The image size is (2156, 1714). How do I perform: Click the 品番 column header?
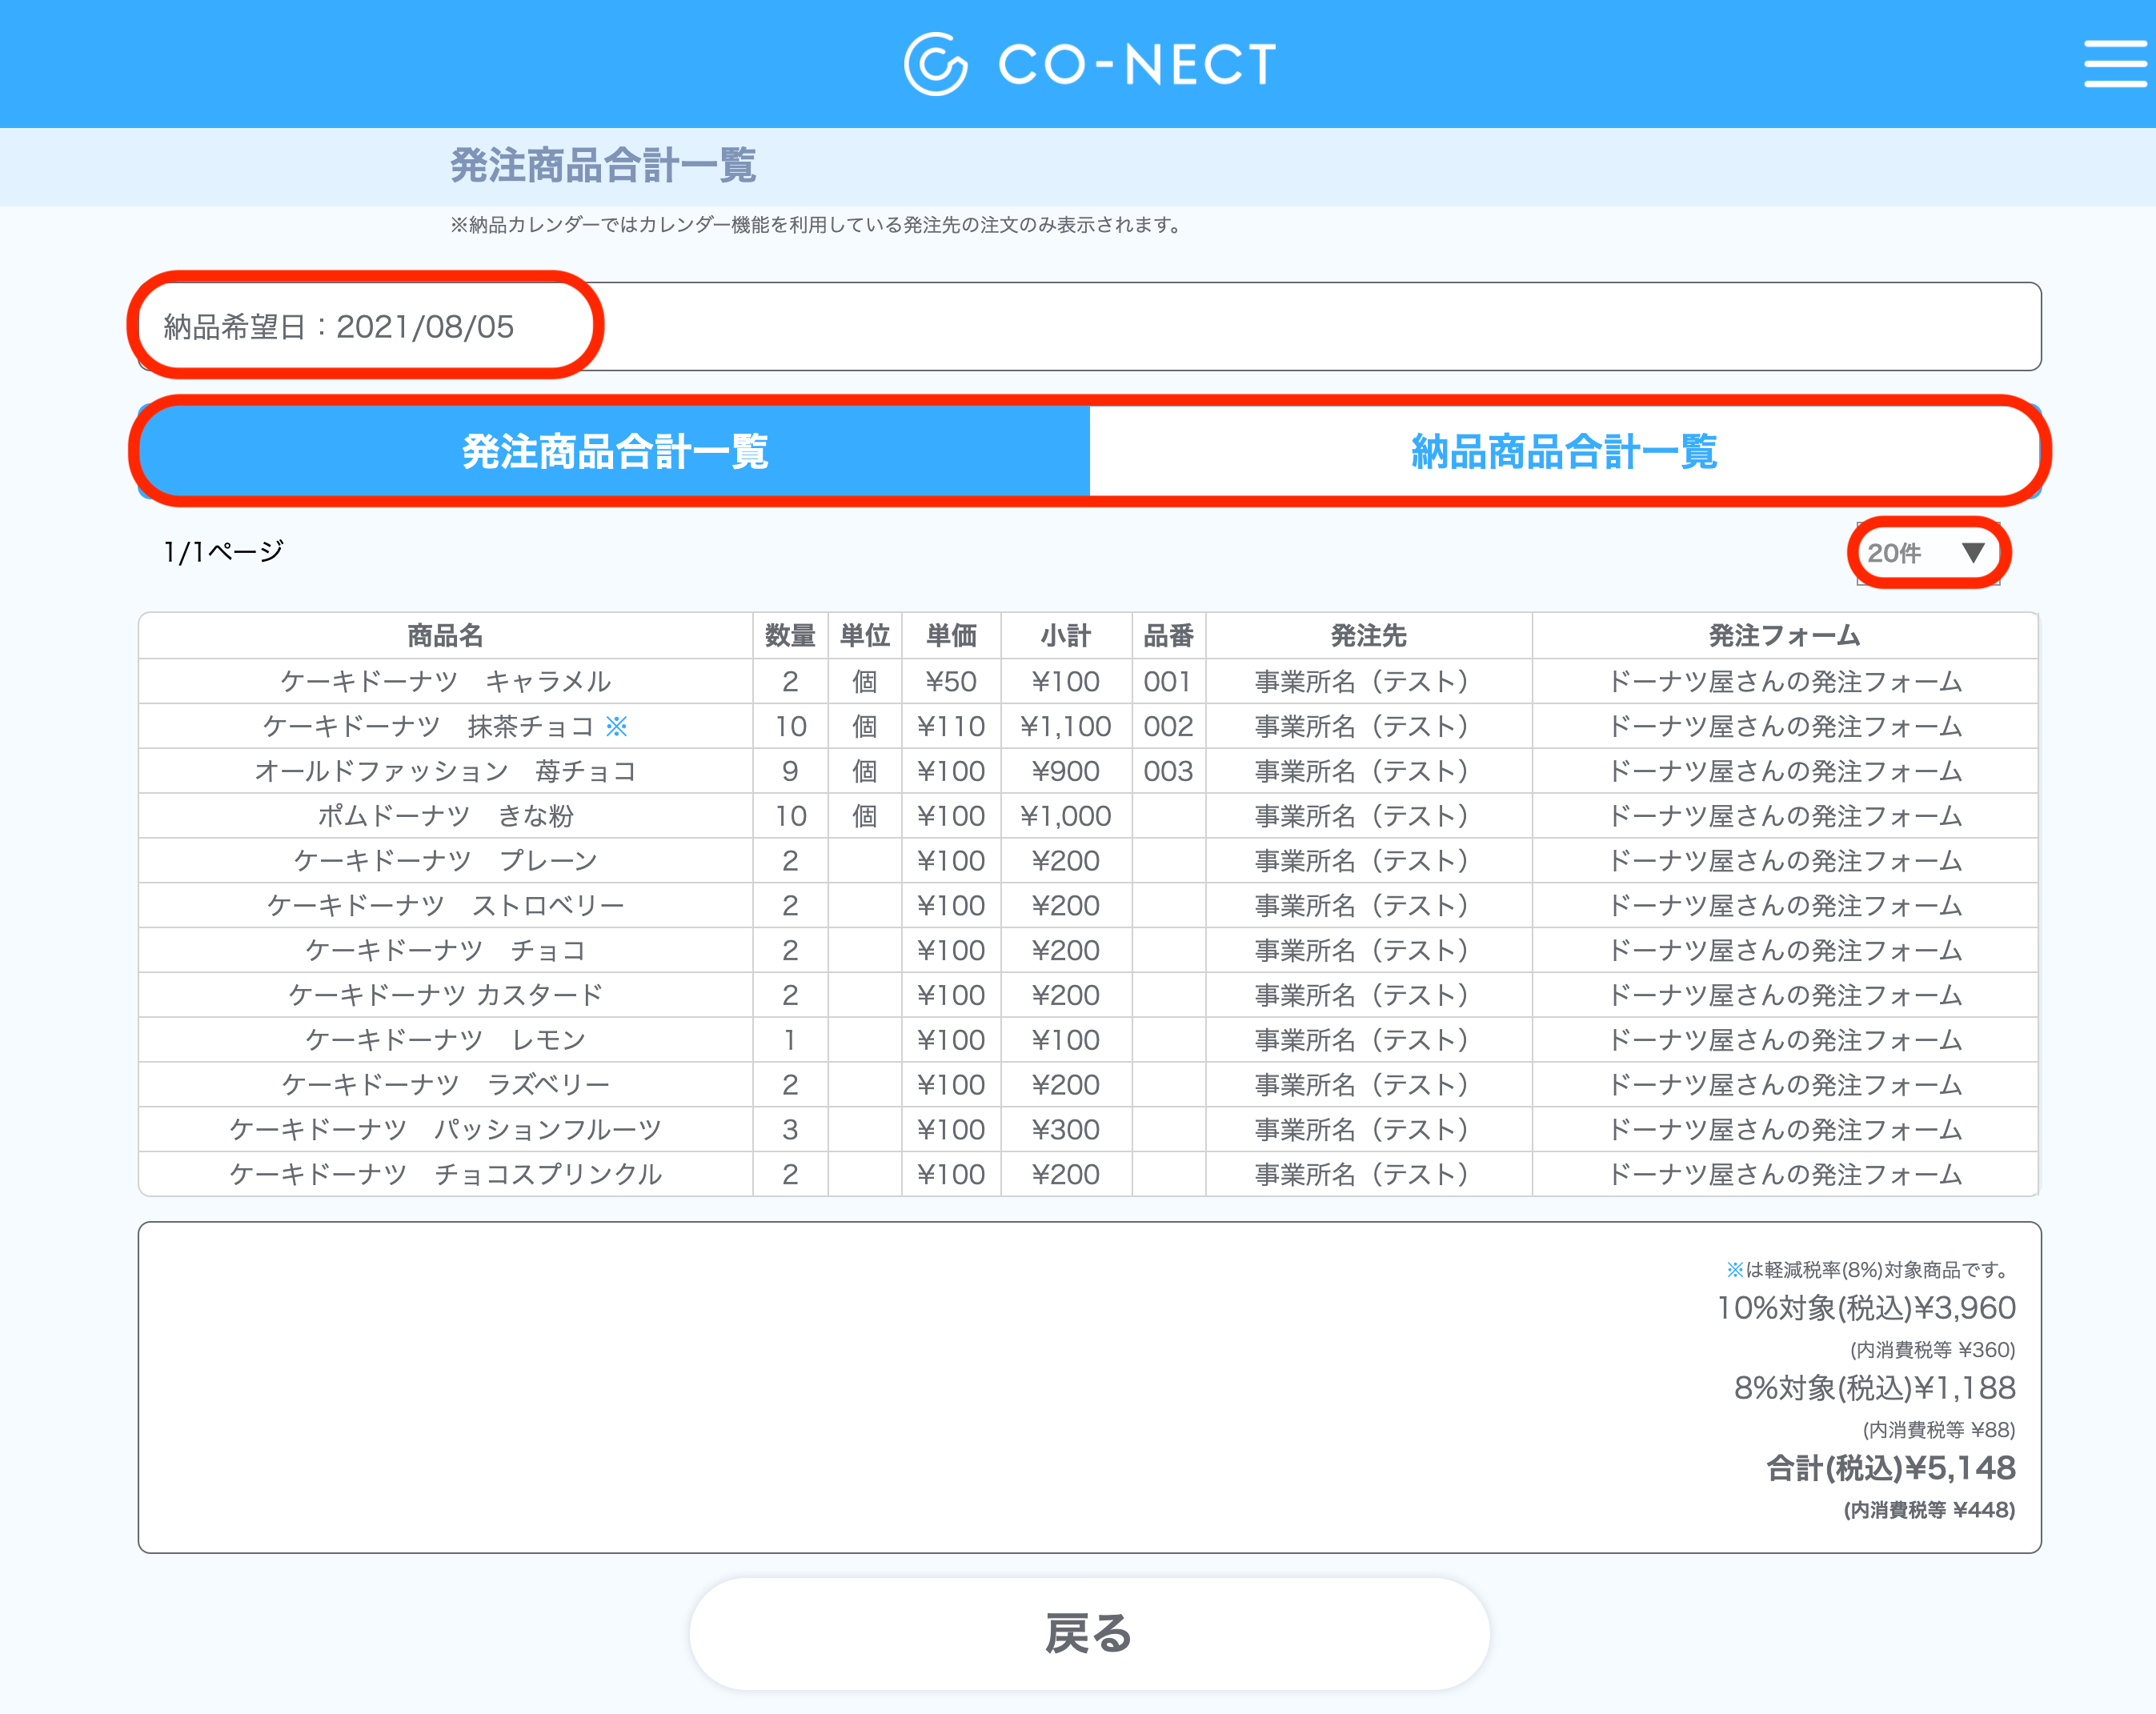coord(1168,635)
